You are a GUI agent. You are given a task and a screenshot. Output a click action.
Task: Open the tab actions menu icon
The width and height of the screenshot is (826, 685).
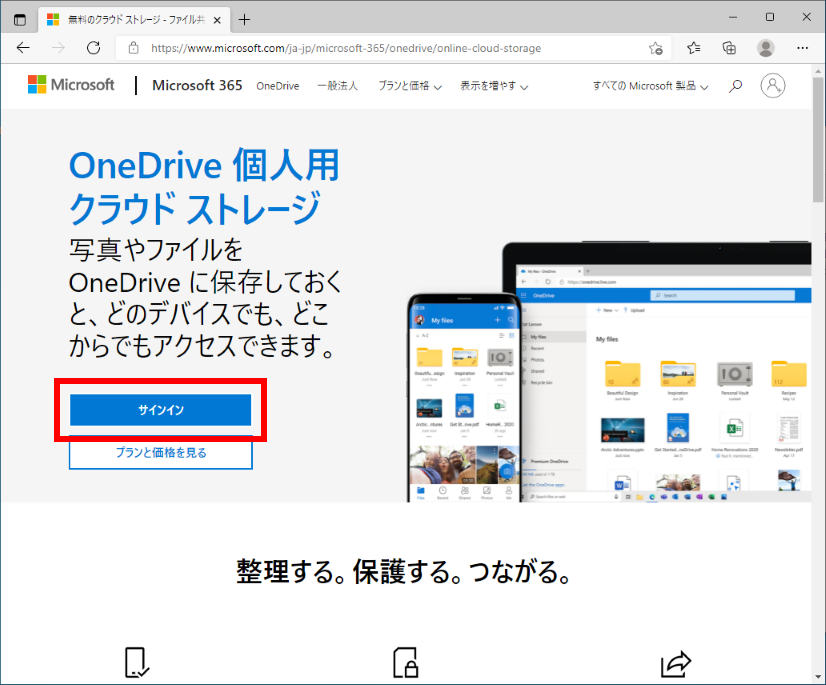(19, 20)
